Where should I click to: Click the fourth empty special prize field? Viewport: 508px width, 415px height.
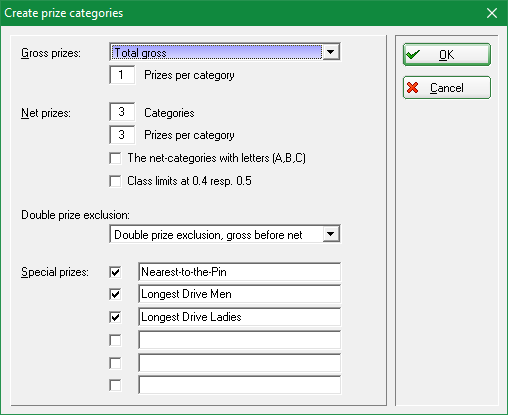[x=239, y=340]
